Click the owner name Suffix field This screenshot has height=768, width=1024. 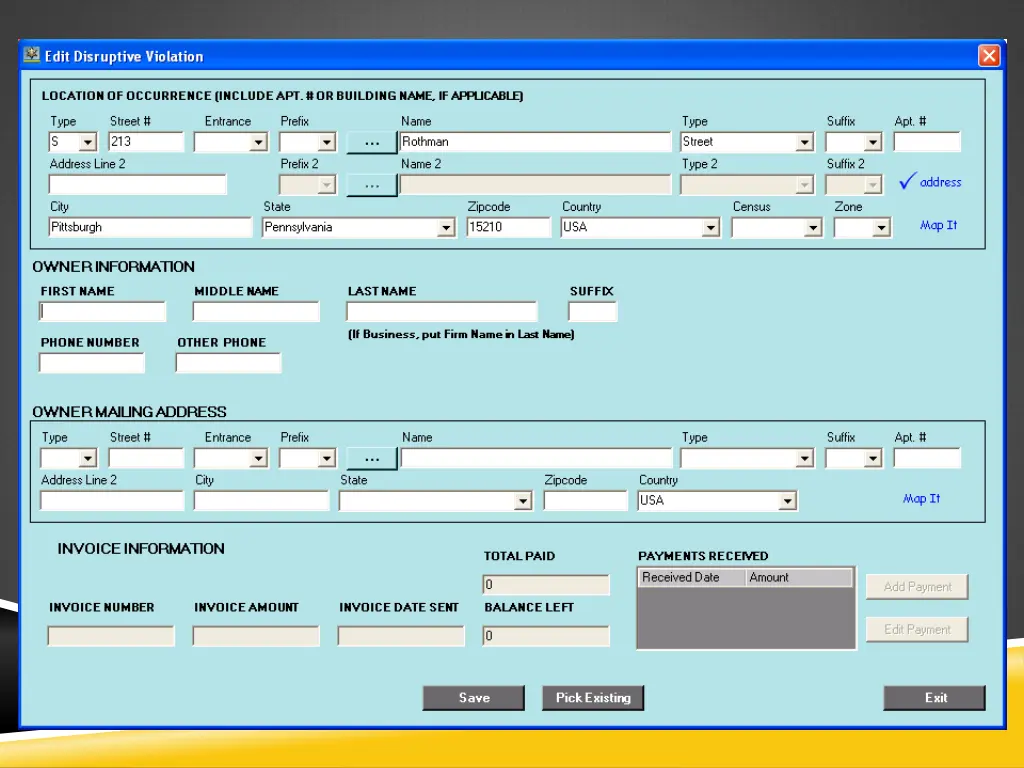coord(592,312)
